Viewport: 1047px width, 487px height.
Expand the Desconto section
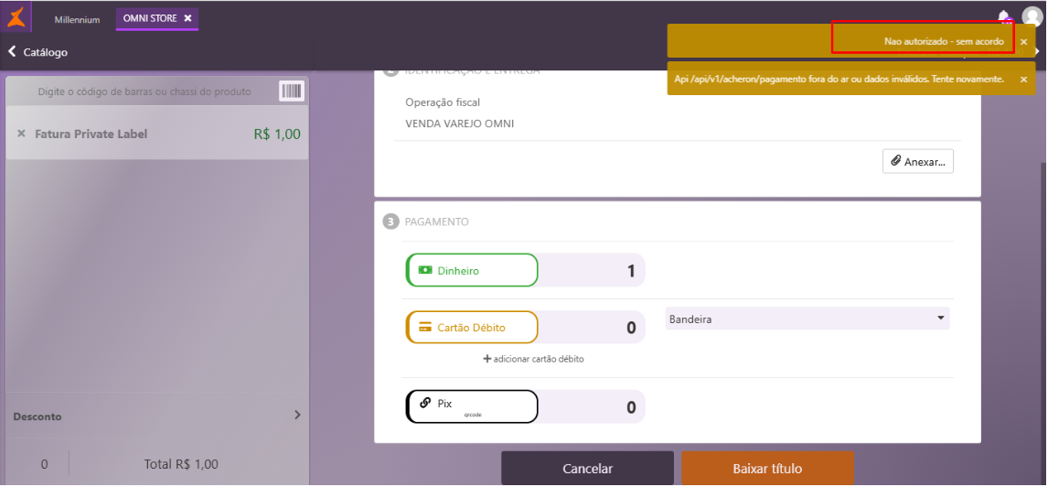(x=157, y=416)
